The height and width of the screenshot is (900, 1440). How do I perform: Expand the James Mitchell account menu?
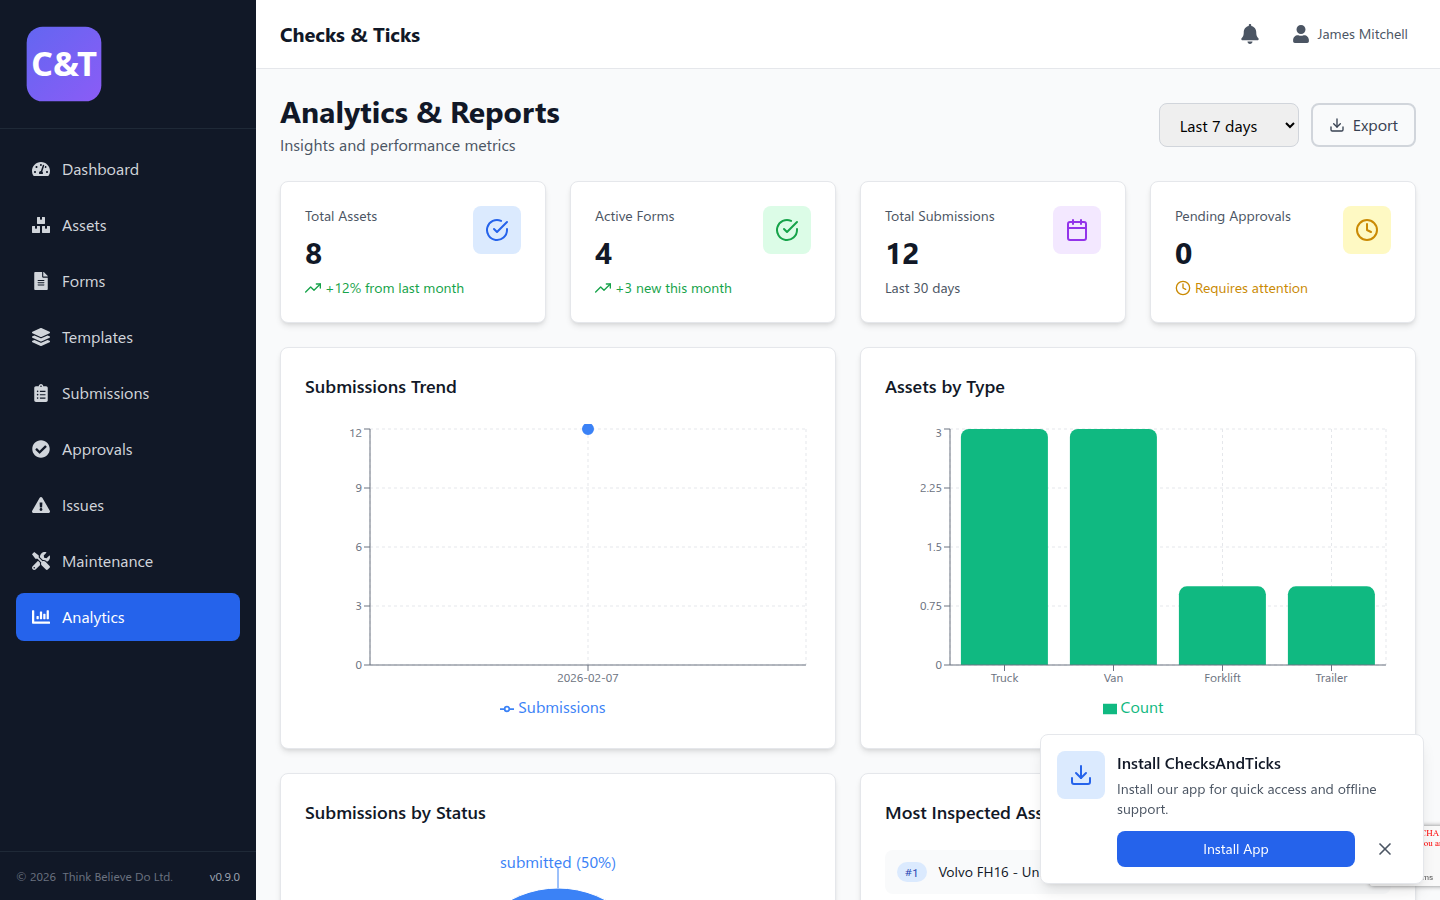(1350, 33)
